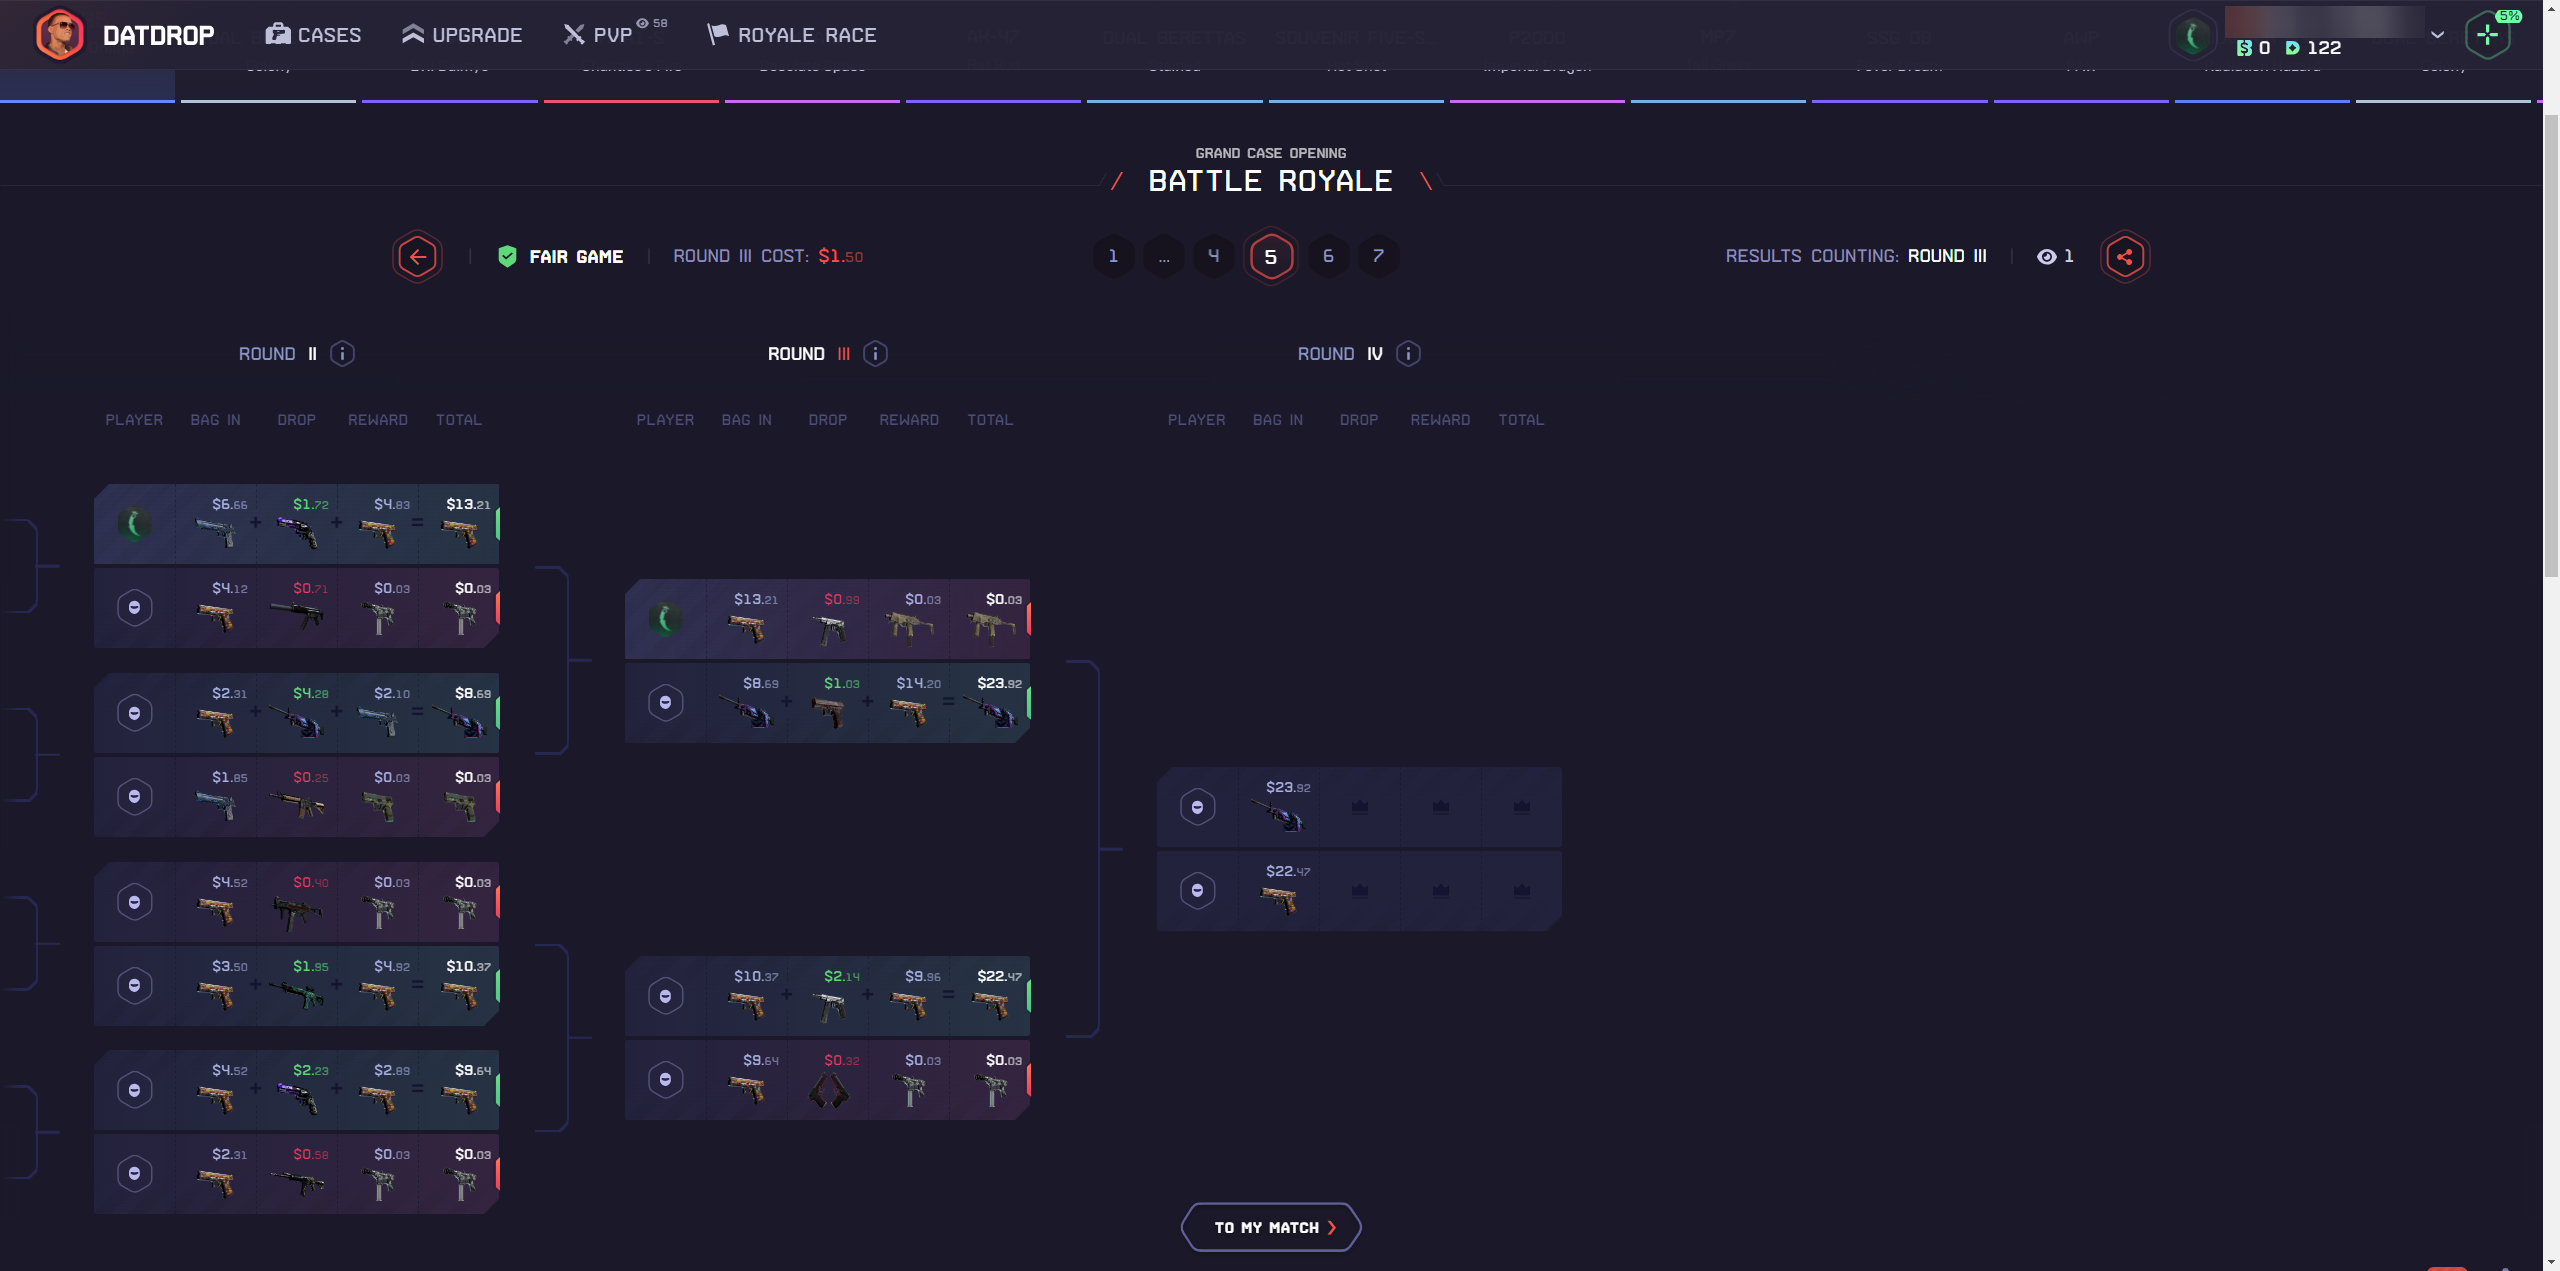Click the Fair Game shield label
This screenshot has width=2560, height=1271.
[561, 257]
